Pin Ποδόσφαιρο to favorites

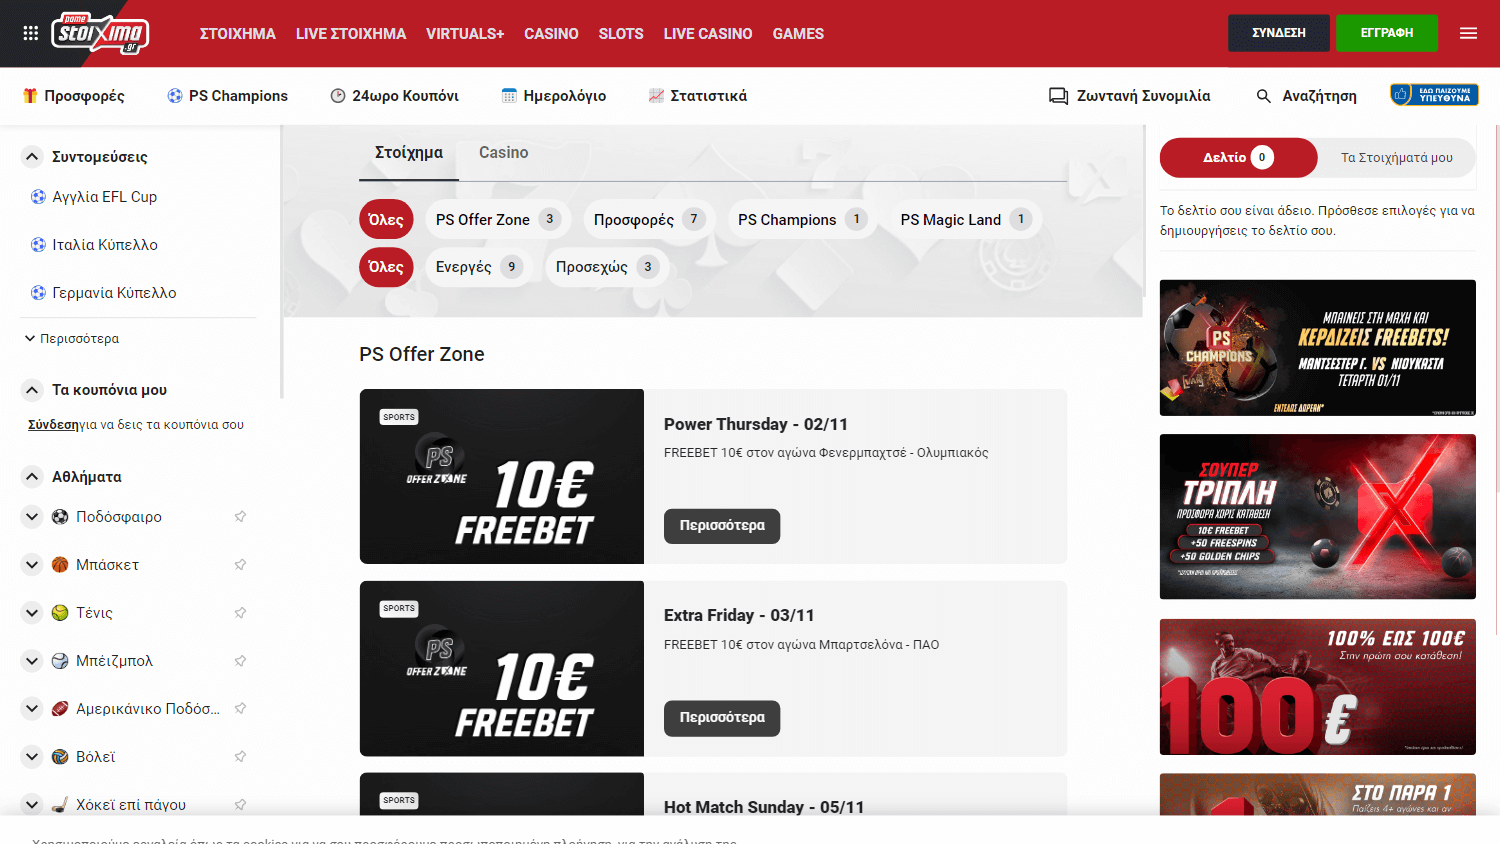pyautogui.click(x=240, y=517)
